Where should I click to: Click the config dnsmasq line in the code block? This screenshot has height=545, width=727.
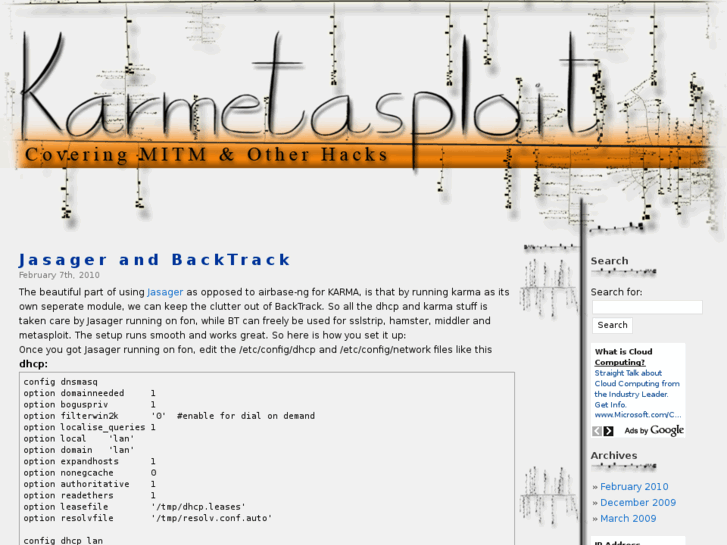pos(60,382)
